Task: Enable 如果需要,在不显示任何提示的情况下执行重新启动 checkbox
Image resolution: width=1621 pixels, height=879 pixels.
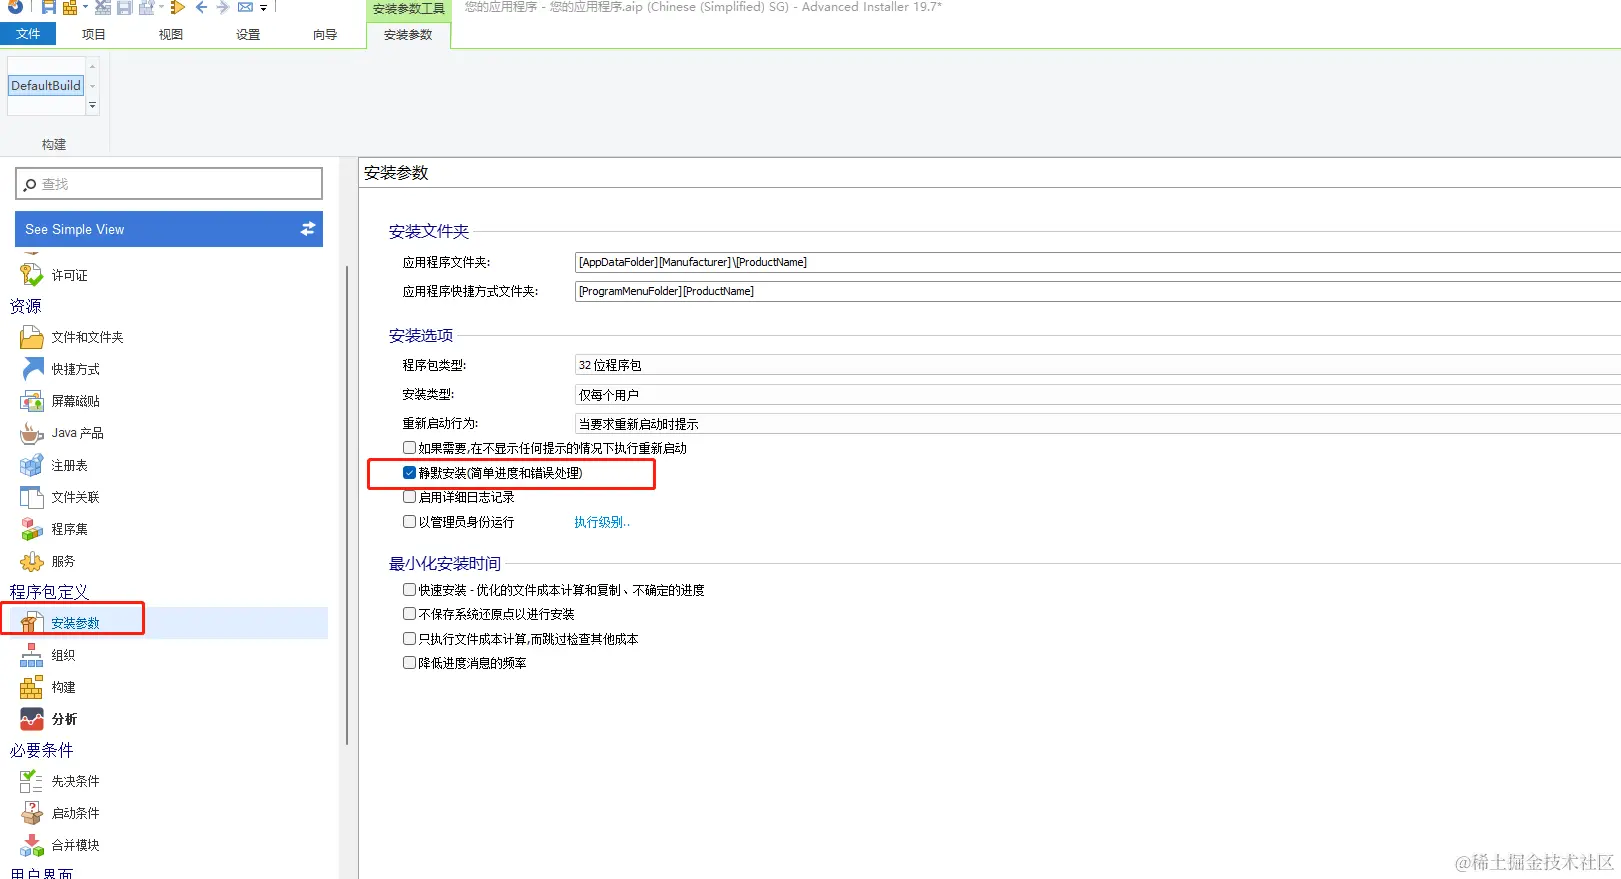Action: pyautogui.click(x=409, y=447)
